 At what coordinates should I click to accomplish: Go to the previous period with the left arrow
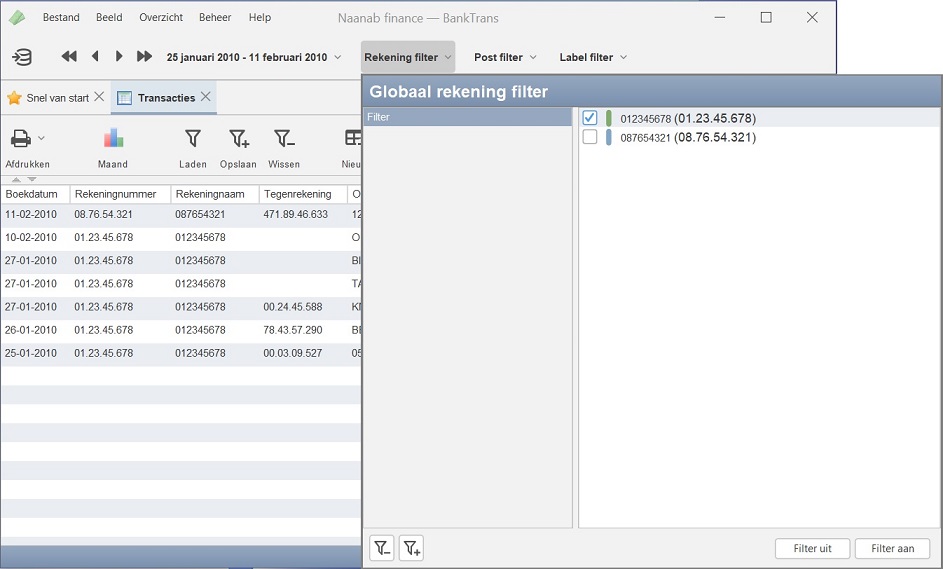(x=95, y=57)
